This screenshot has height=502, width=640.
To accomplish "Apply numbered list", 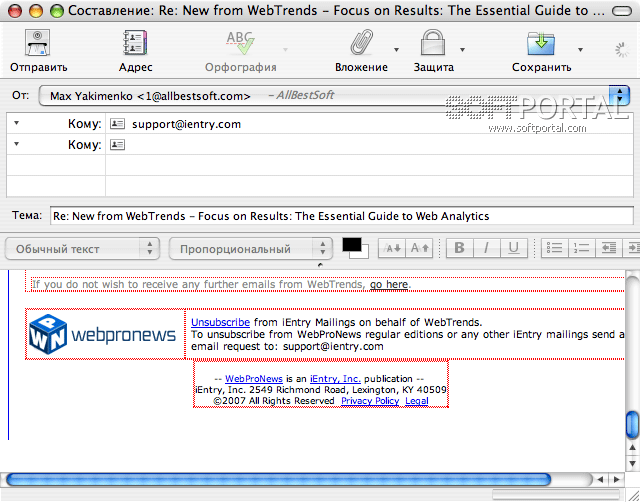I will pos(582,248).
